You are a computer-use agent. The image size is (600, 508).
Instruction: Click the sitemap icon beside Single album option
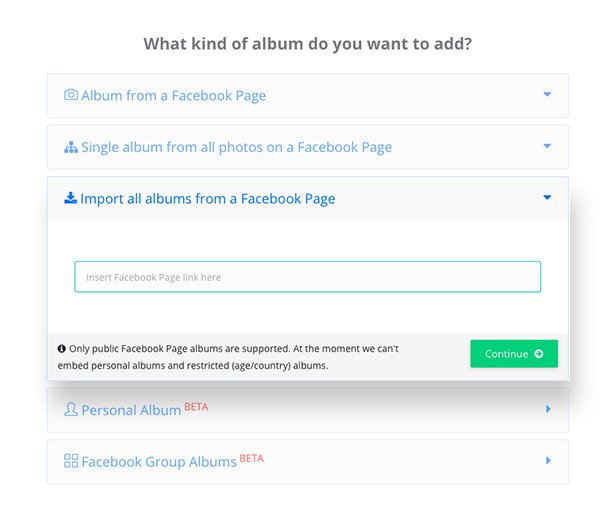coord(71,147)
